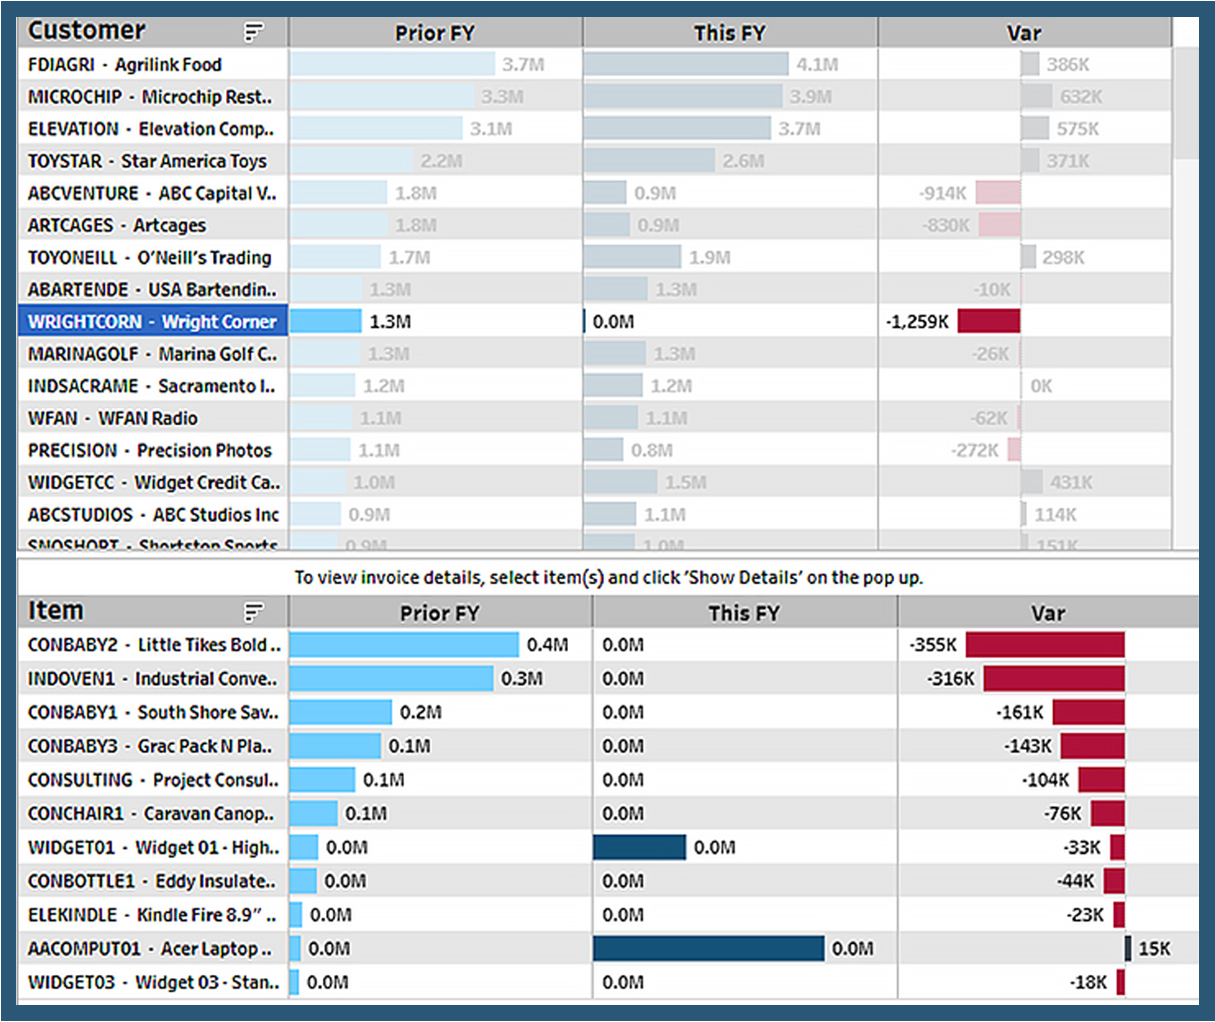
Task: Click the Var header in Item table
Action: pos(1047,613)
